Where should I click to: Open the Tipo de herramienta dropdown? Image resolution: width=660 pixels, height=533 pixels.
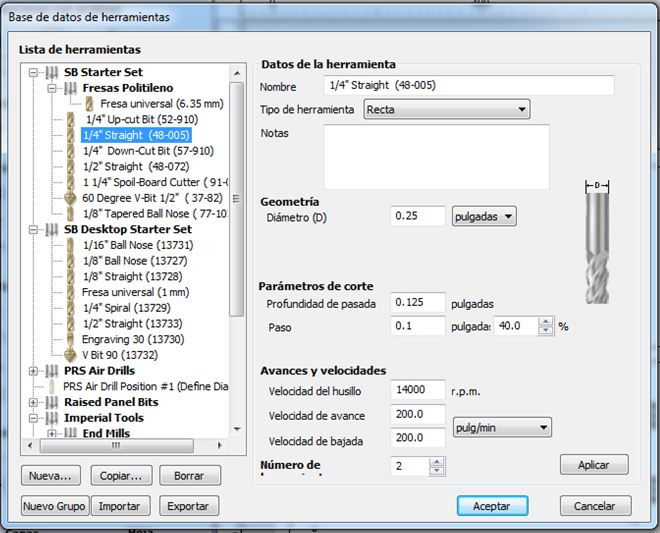pos(447,109)
